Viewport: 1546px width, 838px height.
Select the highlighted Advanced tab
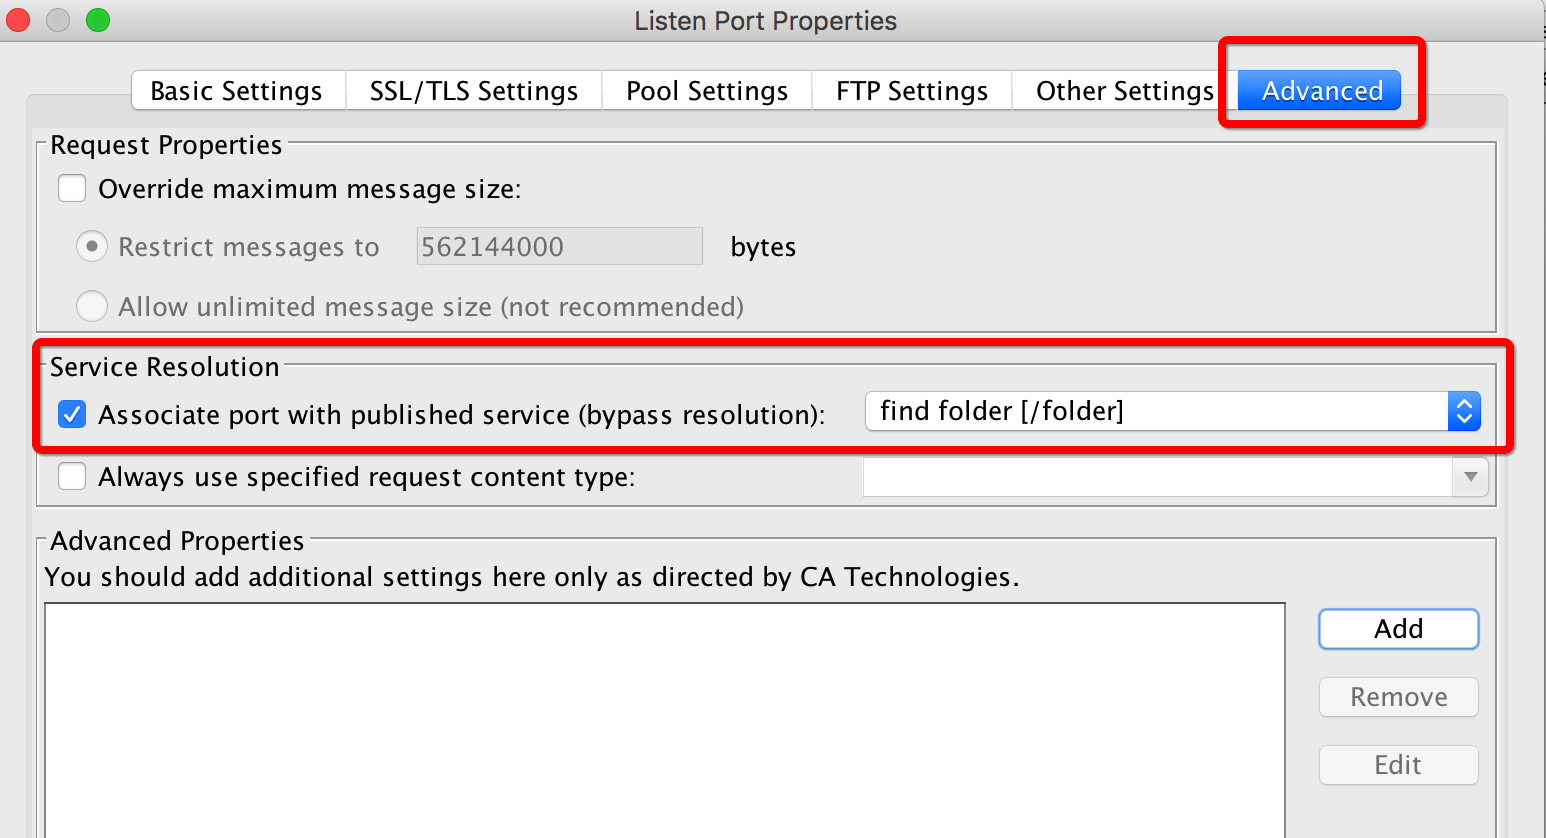[1318, 90]
